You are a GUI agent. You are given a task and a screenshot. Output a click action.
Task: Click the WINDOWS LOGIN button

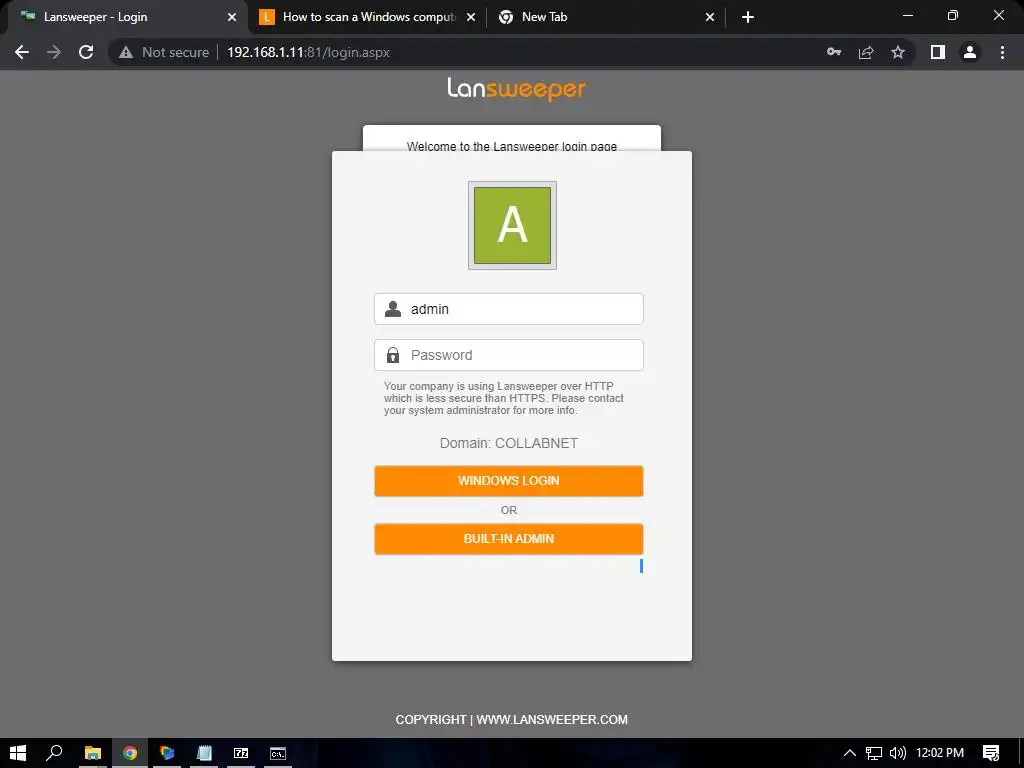tap(509, 481)
